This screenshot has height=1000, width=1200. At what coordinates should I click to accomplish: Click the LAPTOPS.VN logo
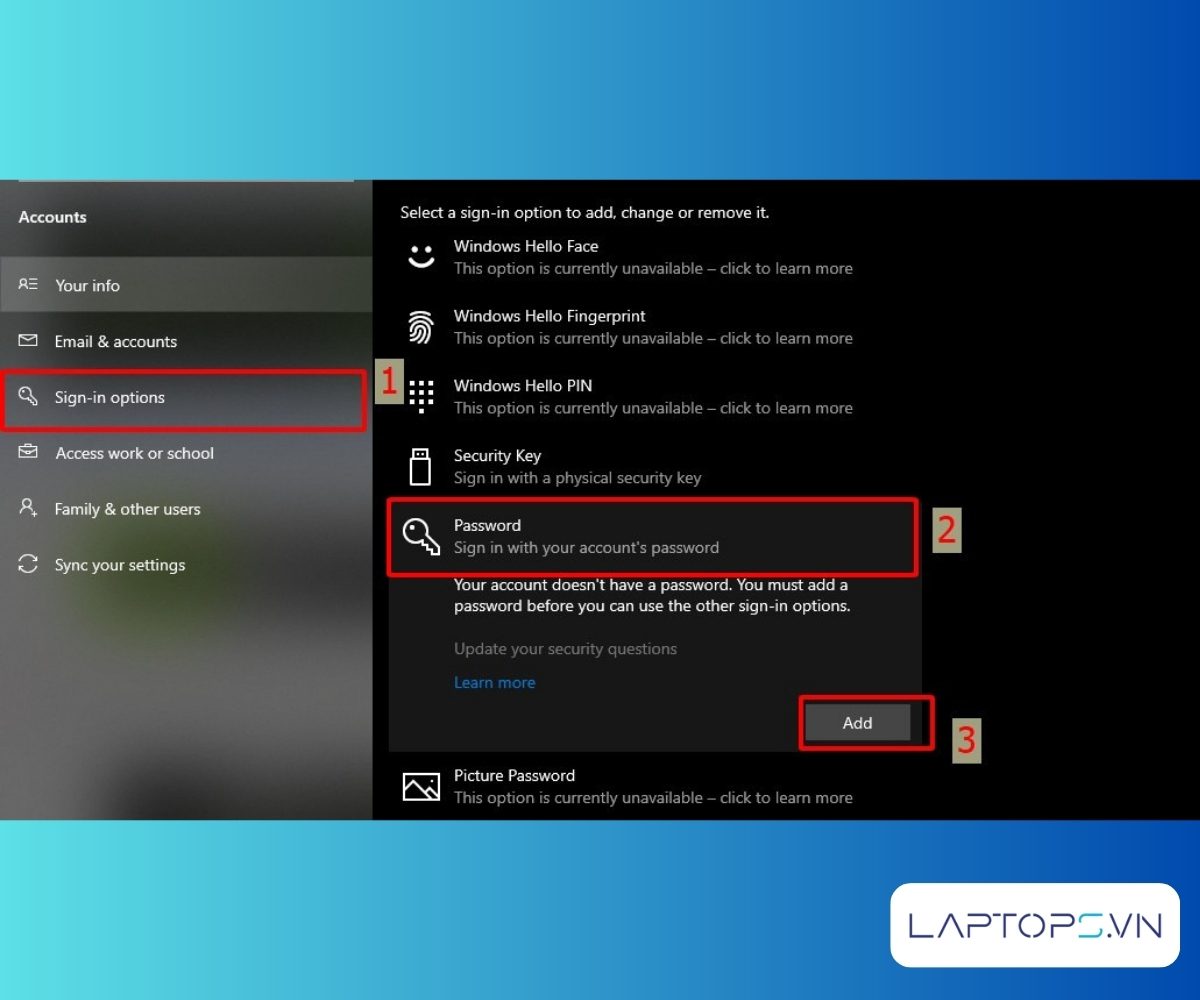tap(1035, 925)
